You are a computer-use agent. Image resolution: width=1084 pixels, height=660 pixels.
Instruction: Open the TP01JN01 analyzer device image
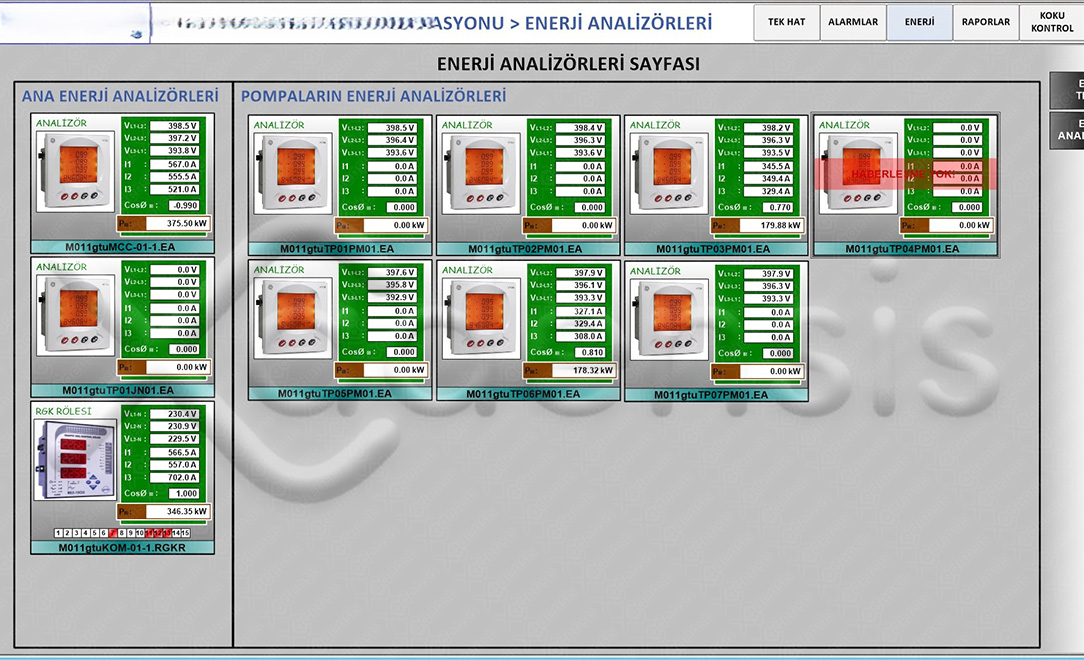tap(75, 316)
